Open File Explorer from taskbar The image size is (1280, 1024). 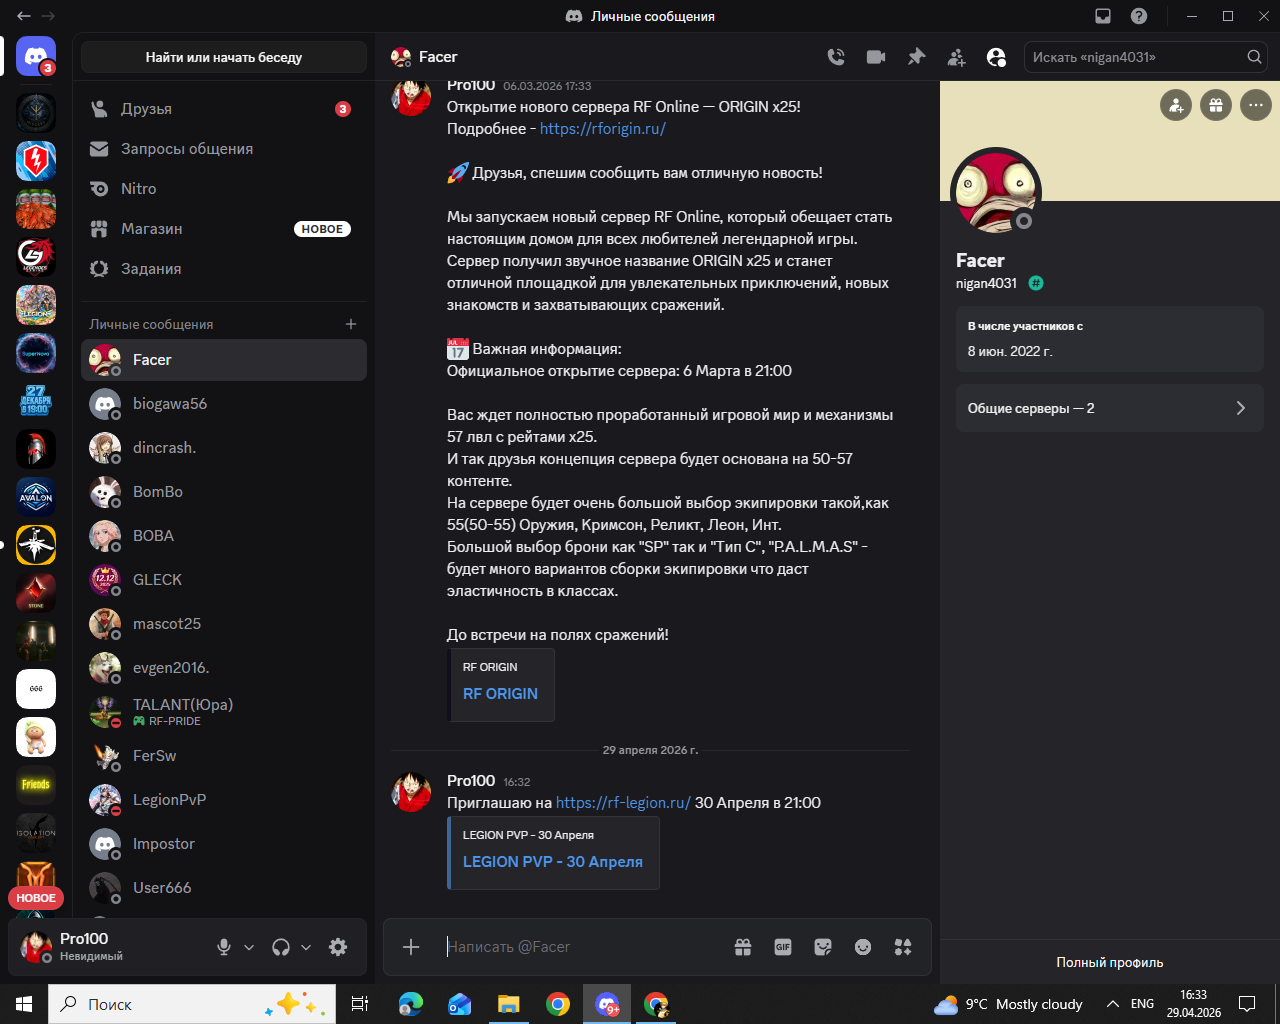tap(509, 1004)
